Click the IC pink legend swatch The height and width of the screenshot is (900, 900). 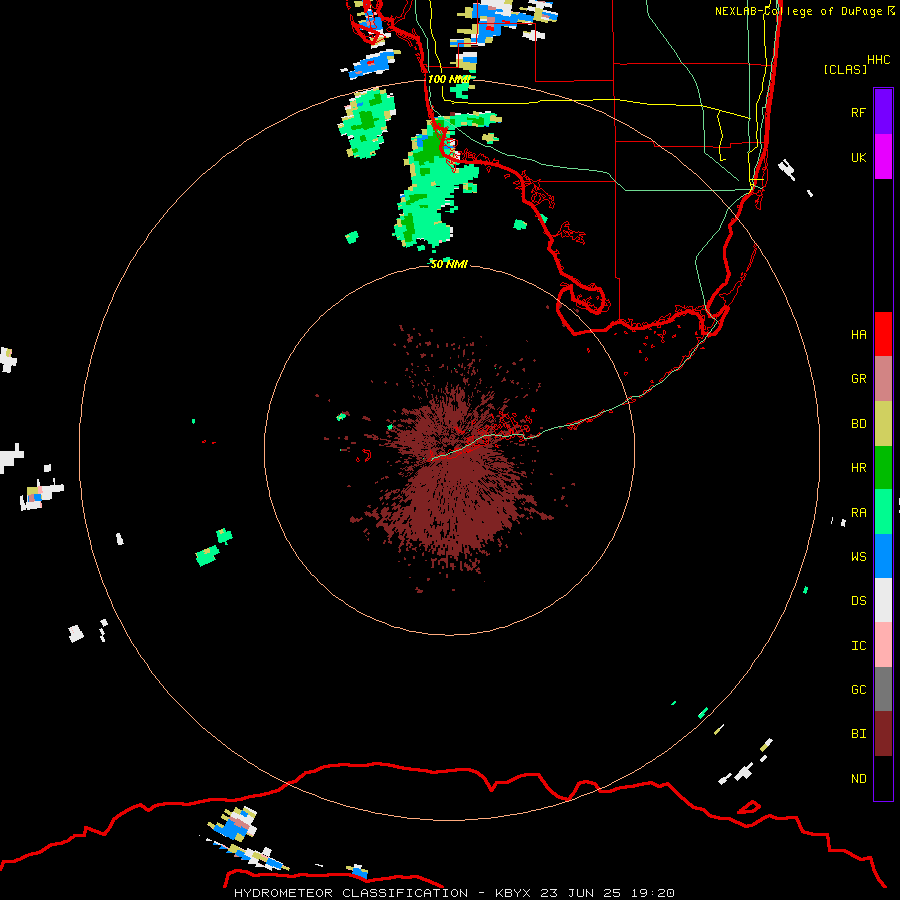point(883,645)
